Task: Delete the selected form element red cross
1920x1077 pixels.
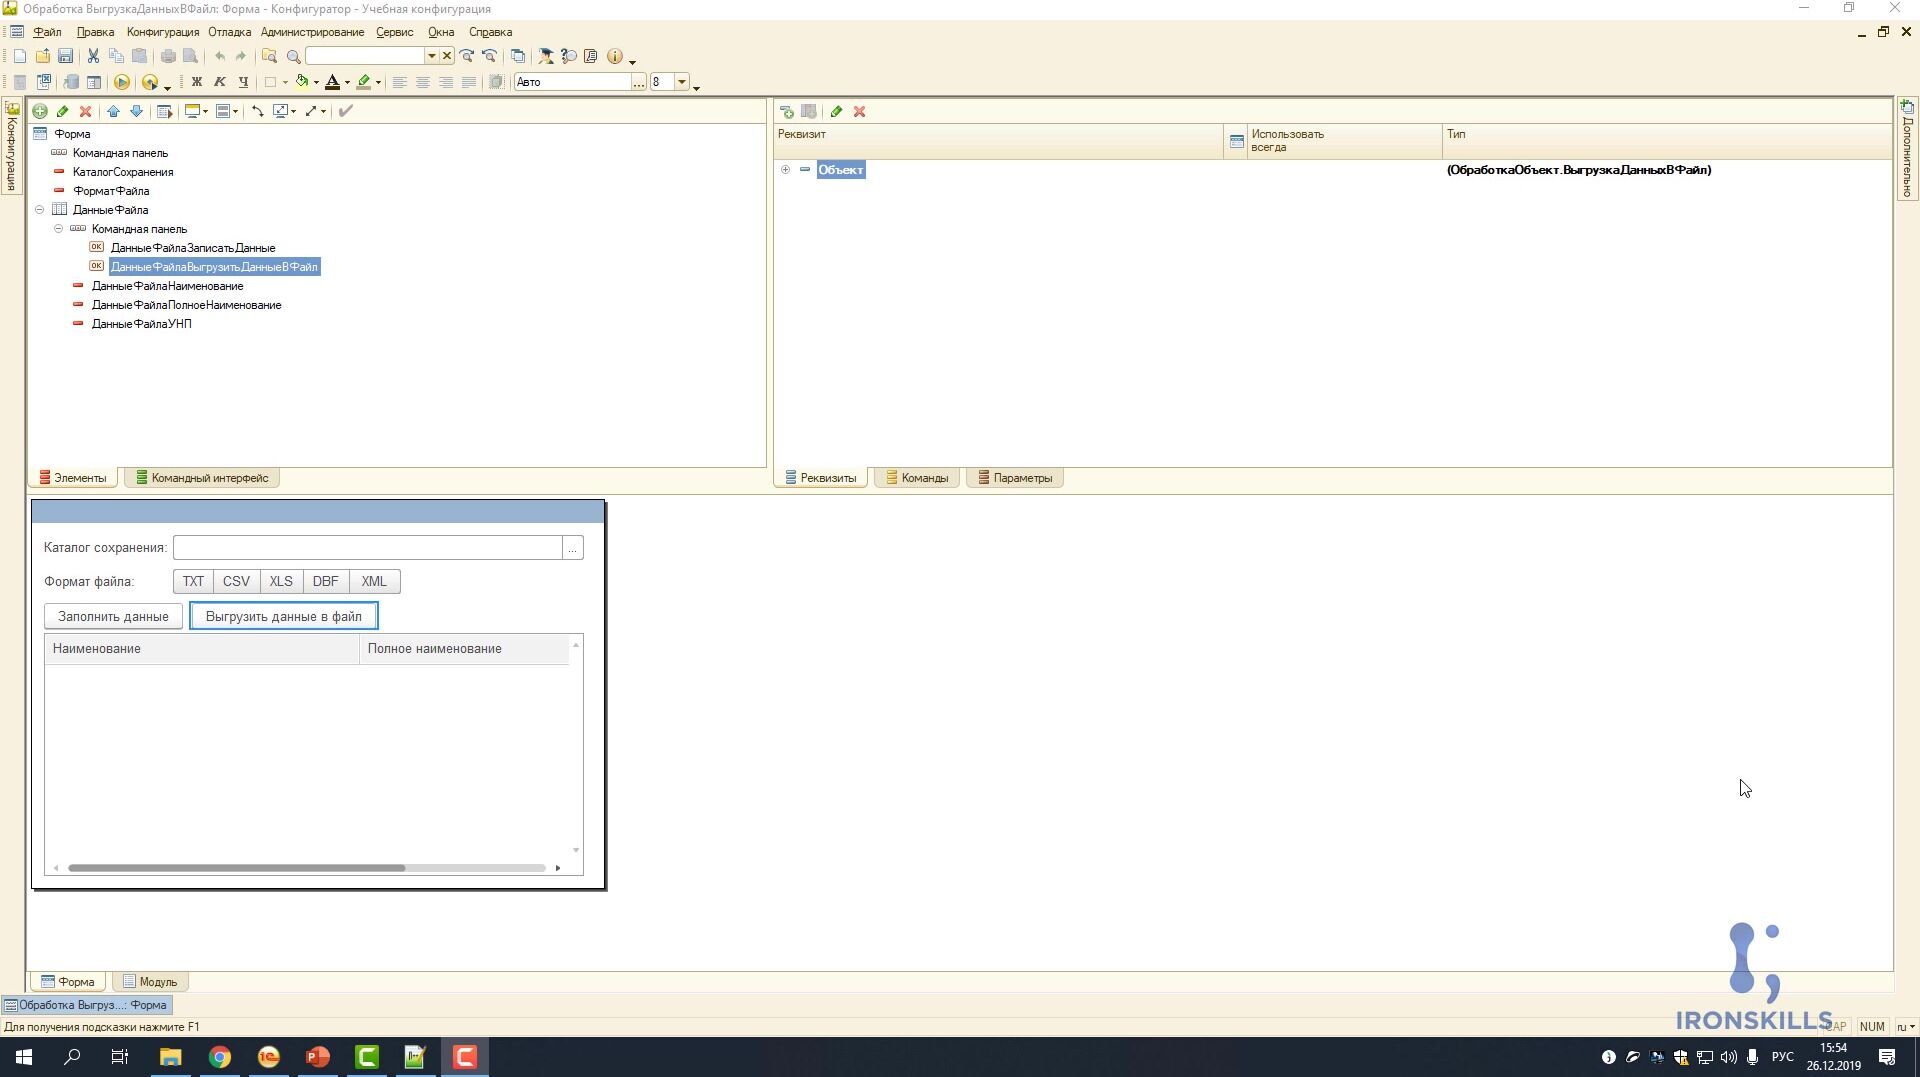Action: [86, 111]
